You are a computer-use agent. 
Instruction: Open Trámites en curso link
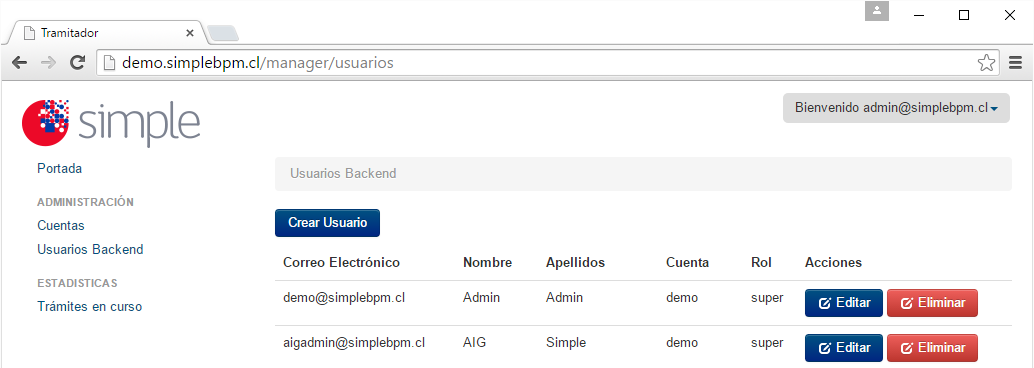[90, 307]
